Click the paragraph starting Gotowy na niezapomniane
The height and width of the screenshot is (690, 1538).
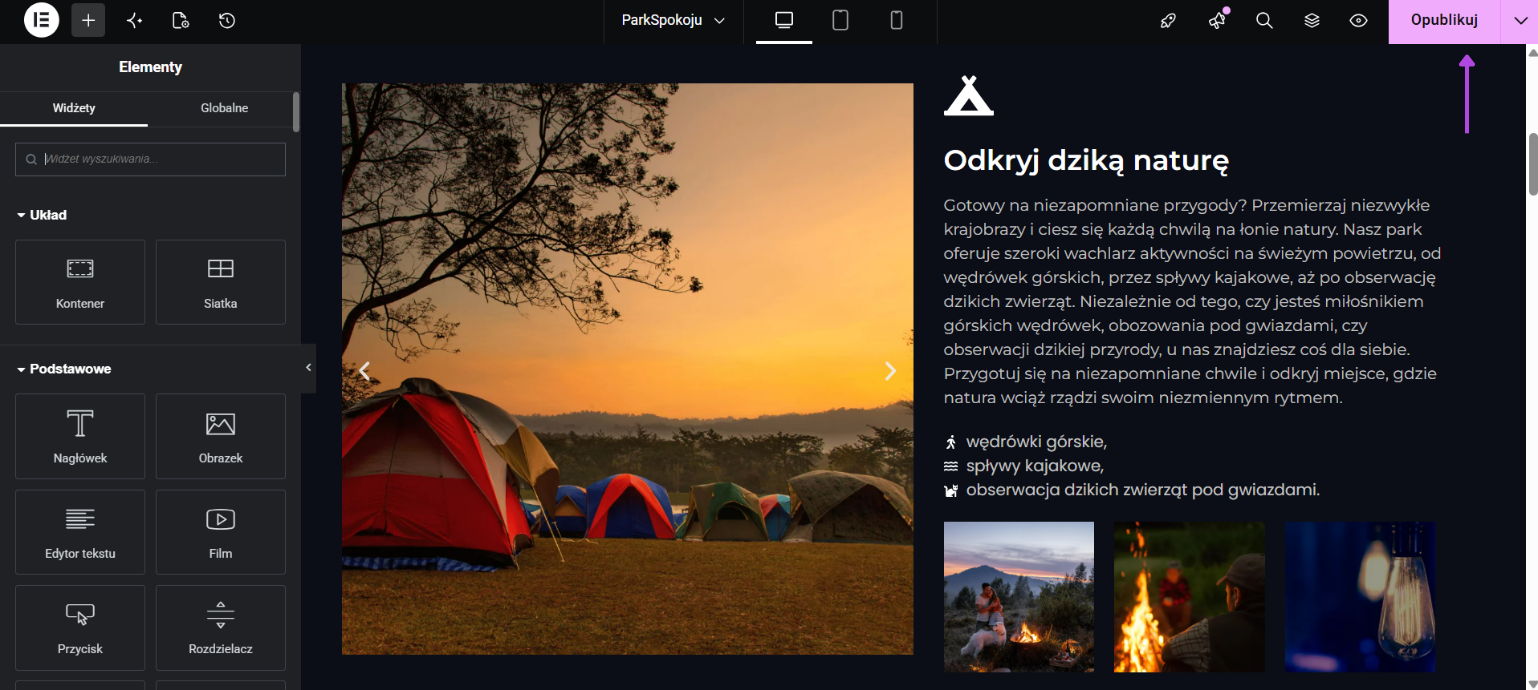[1192, 302]
